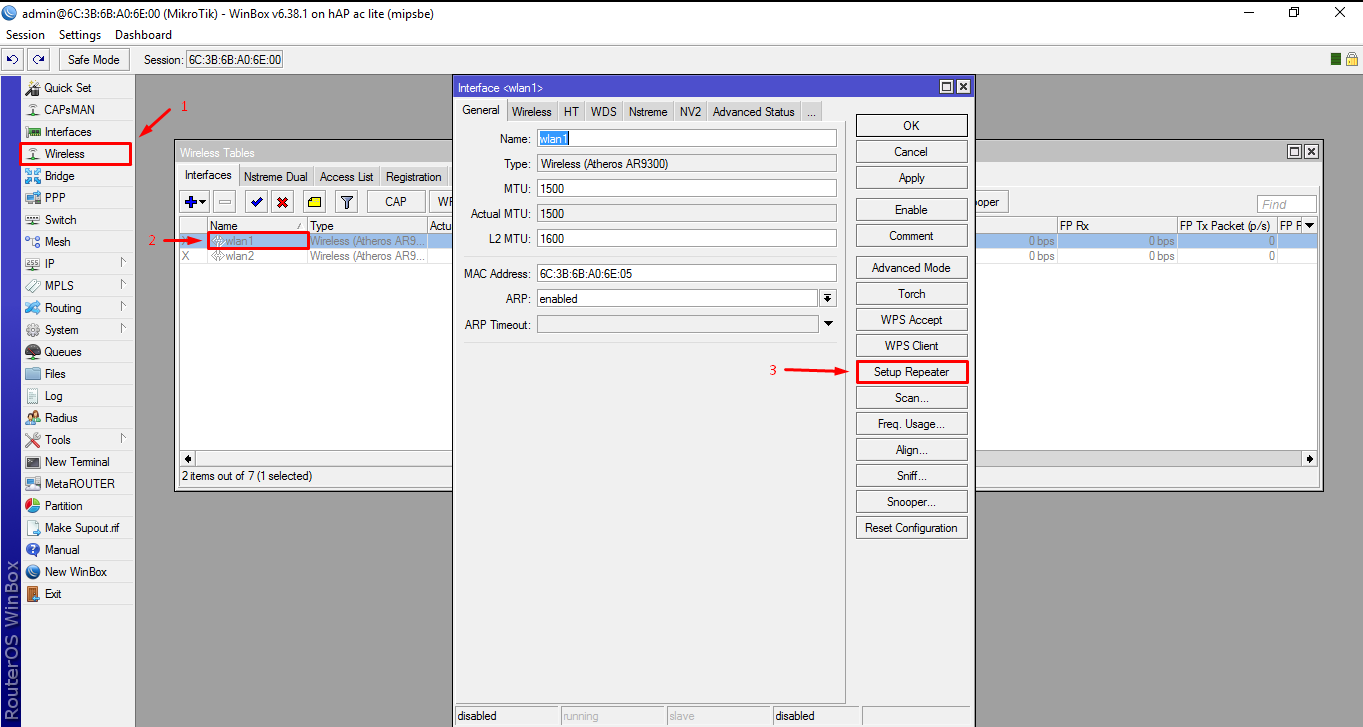This screenshot has height=727, width=1363.
Task: Open the NV2 tab
Action: point(690,112)
